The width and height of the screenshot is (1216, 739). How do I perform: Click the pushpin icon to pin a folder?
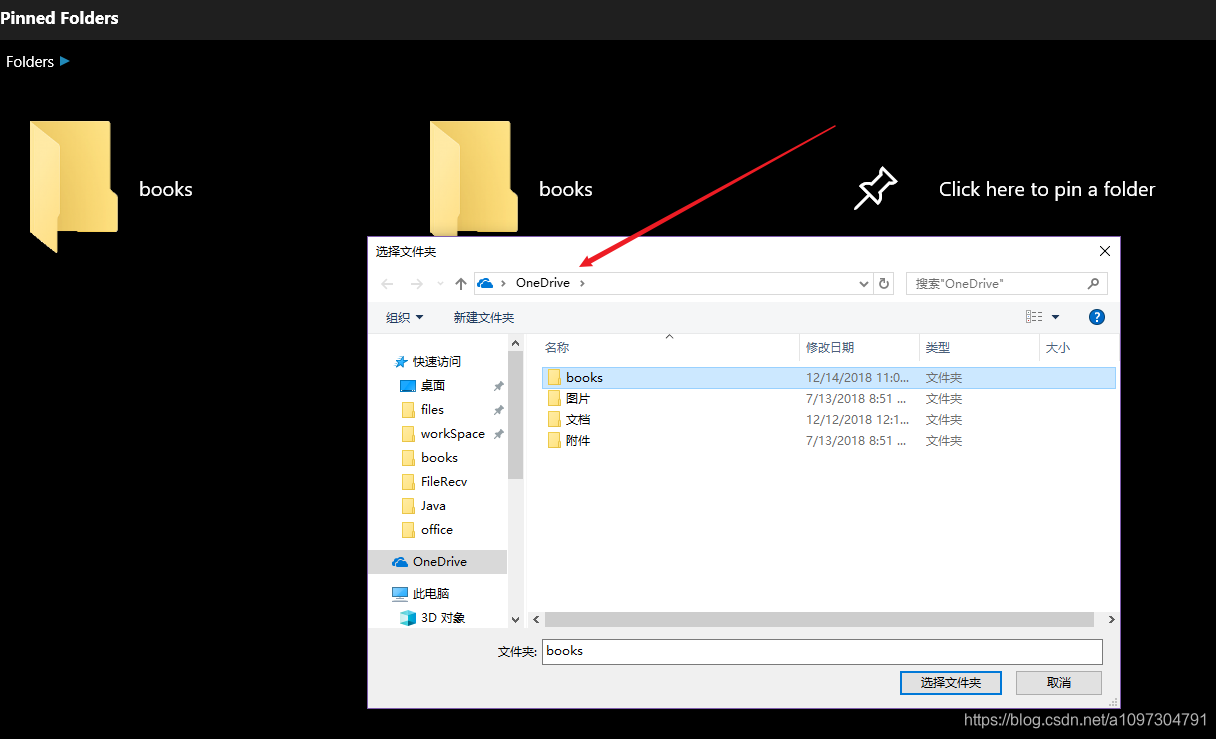coord(876,189)
